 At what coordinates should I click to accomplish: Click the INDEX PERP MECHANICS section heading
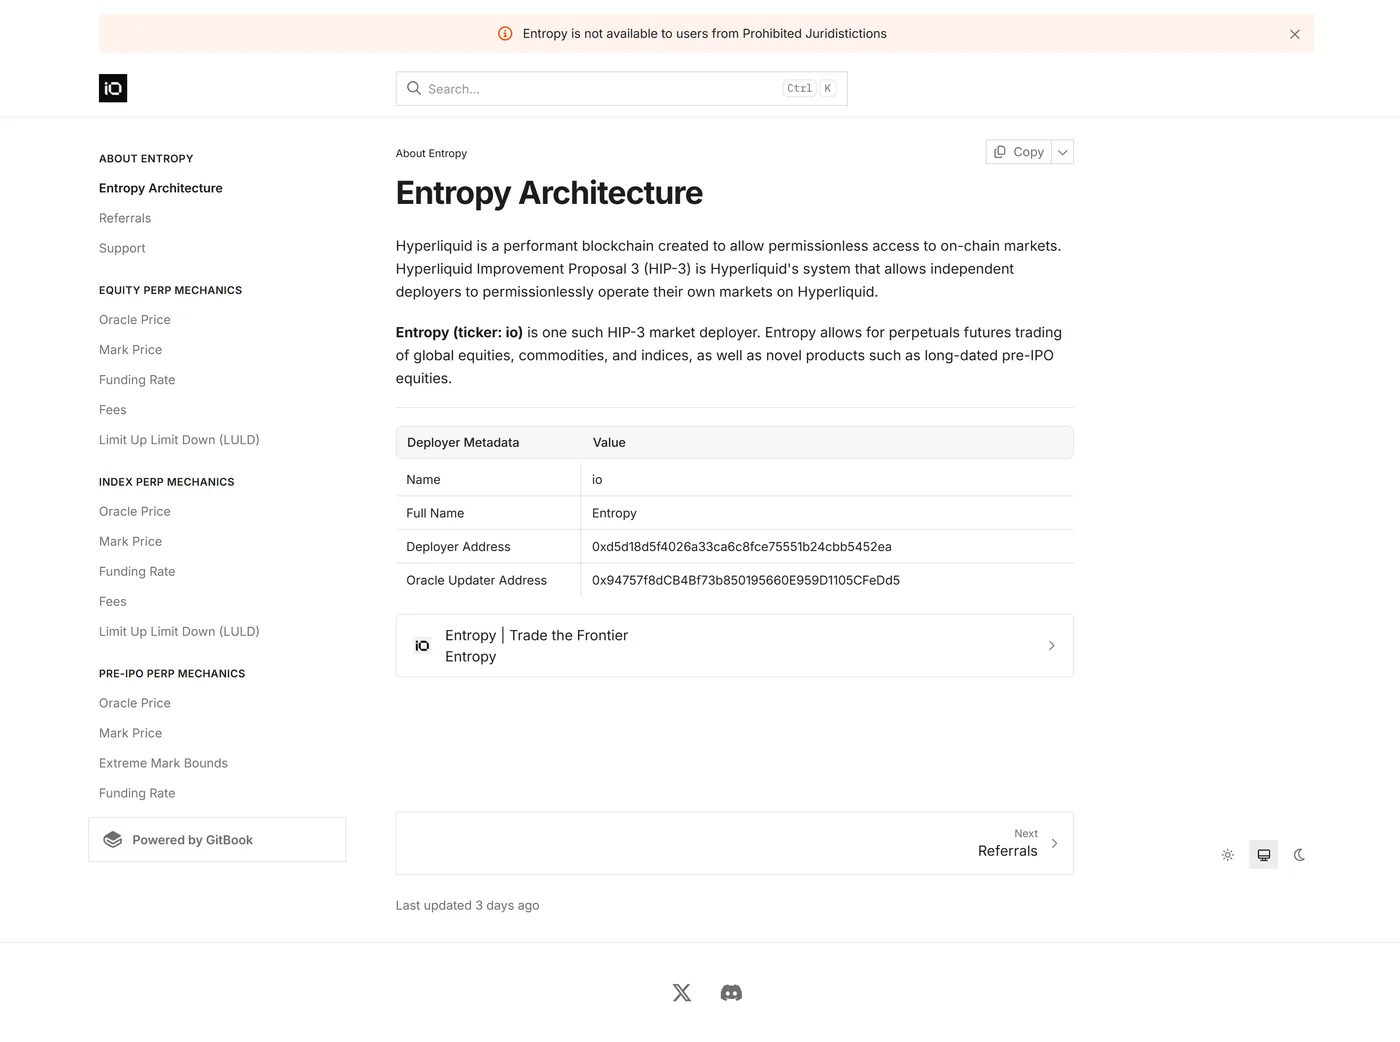click(x=166, y=482)
